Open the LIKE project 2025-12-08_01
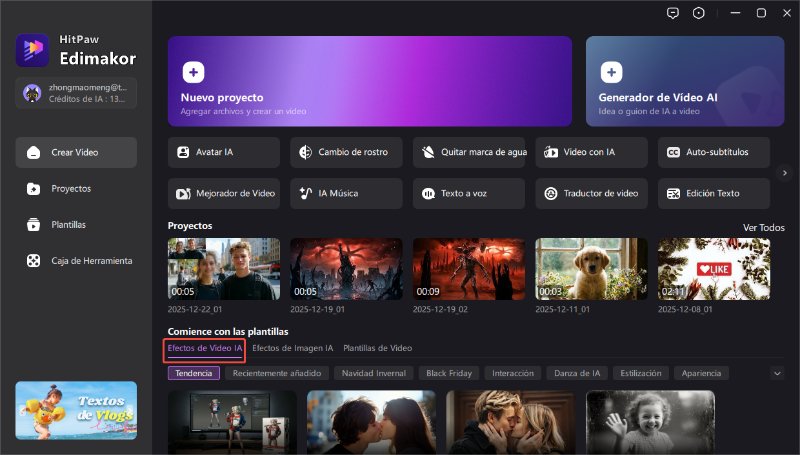The height and width of the screenshot is (455, 800). tap(714, 269)
